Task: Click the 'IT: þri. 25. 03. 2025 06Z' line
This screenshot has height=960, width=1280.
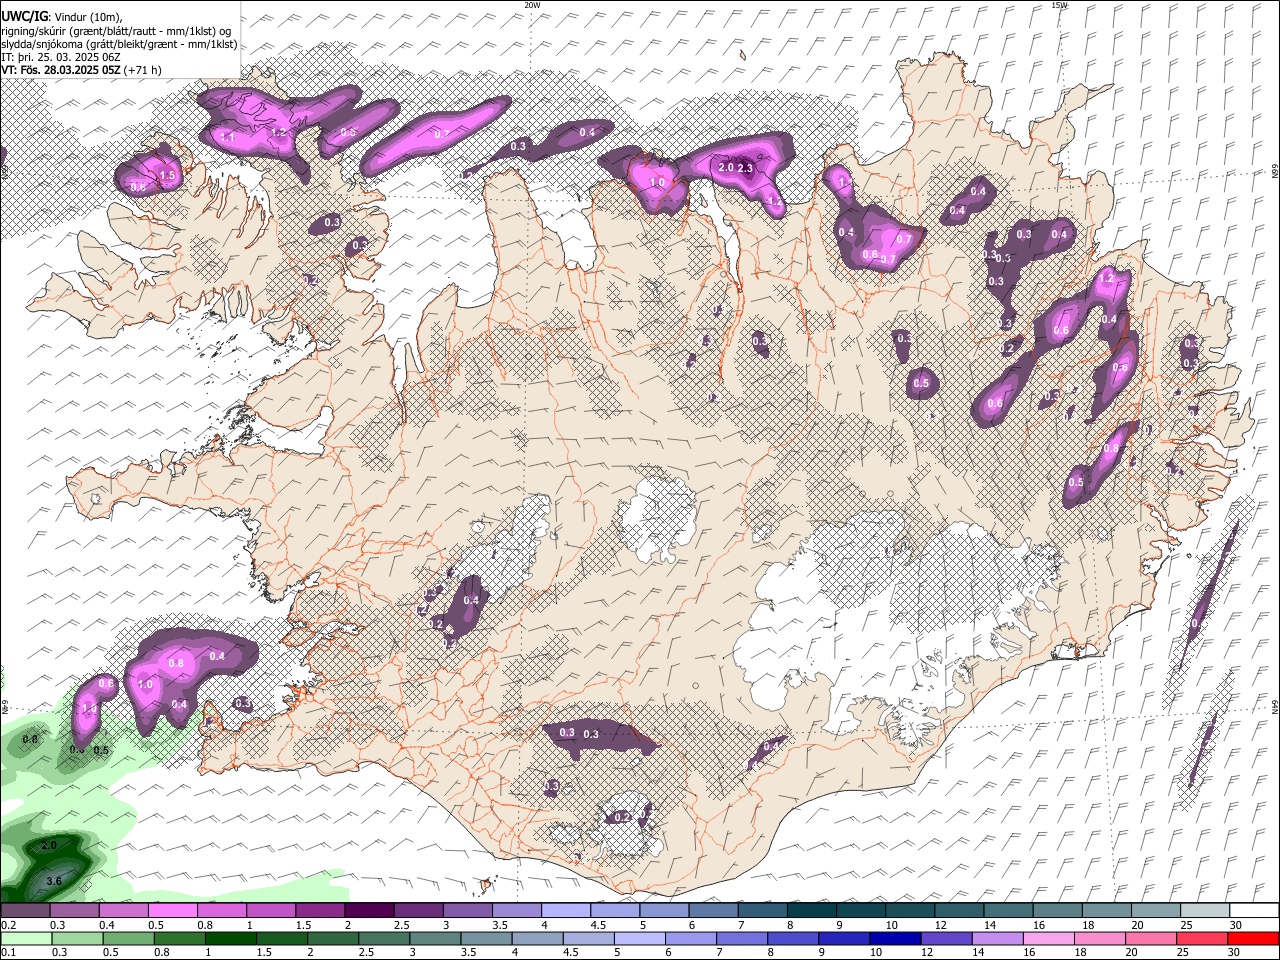Action: click(61, 57)
